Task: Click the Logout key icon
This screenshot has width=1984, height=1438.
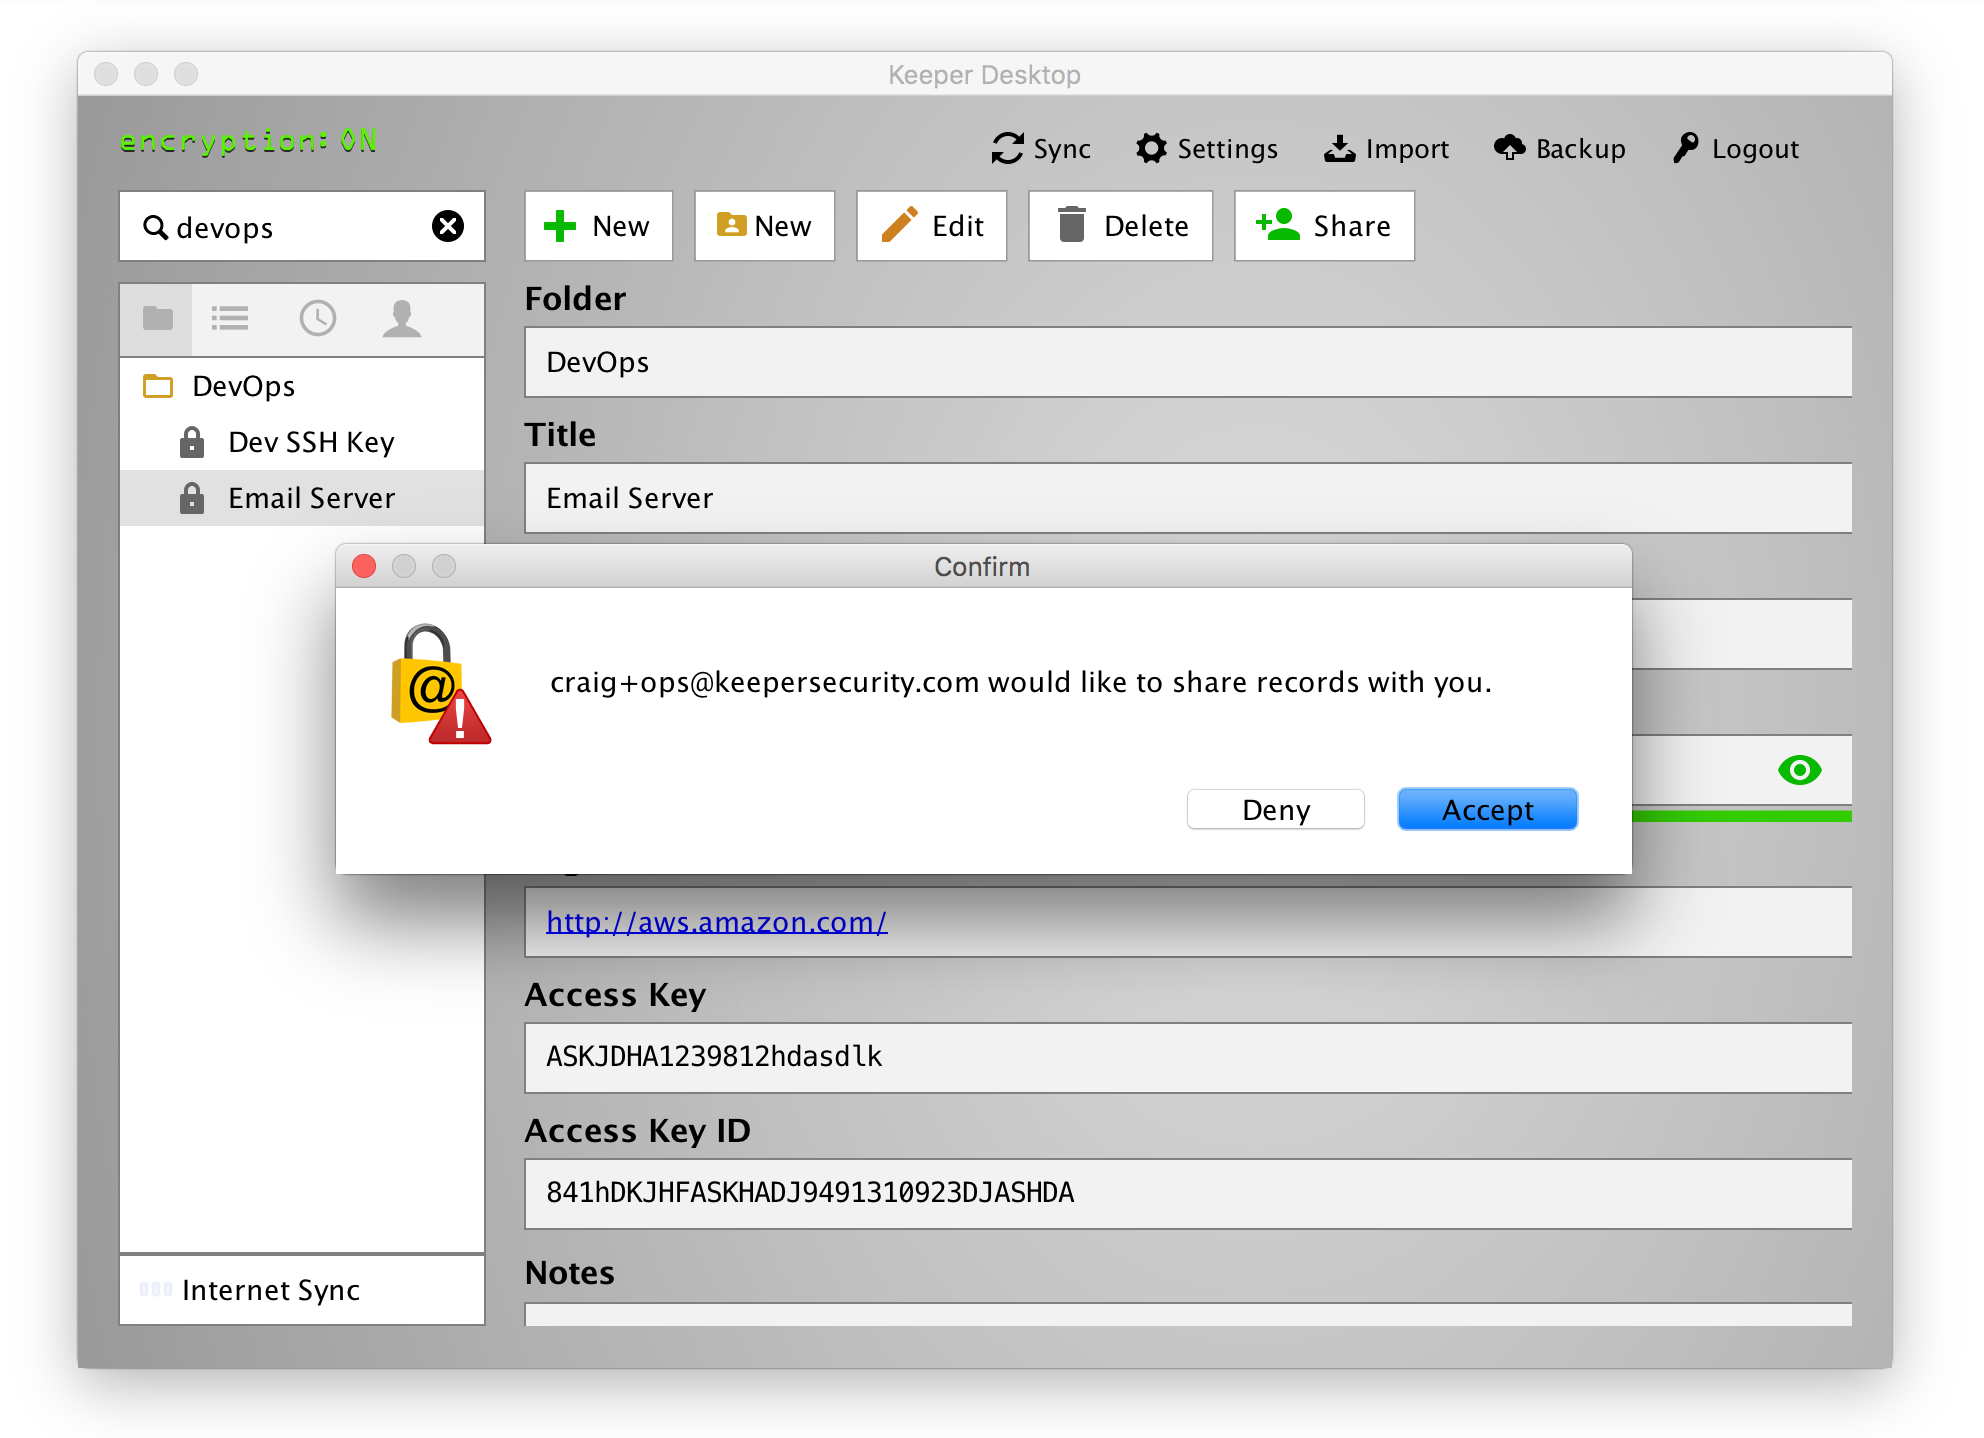Action: coord(1686,148)
